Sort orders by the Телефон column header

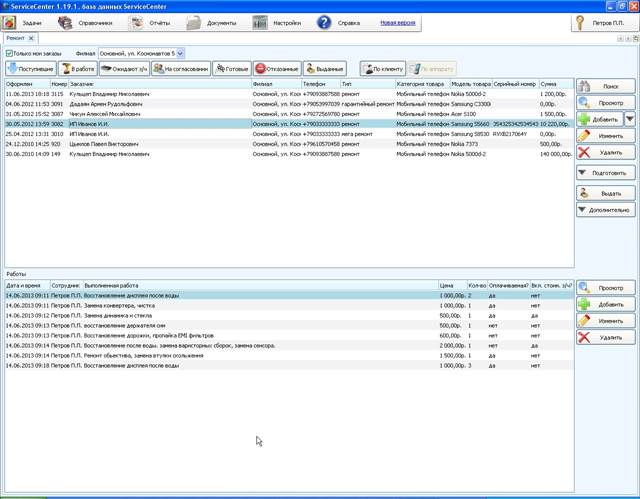pyautogui.click(x=321, y=84)
